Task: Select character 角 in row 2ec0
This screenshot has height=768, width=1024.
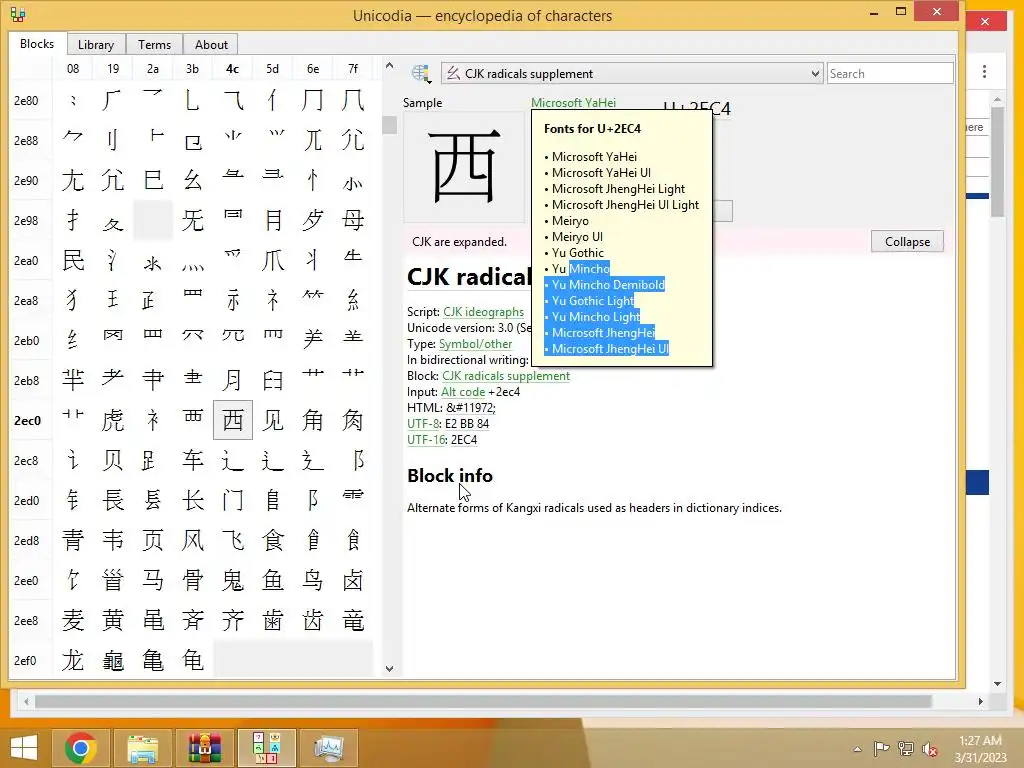Action: point(313,420)
